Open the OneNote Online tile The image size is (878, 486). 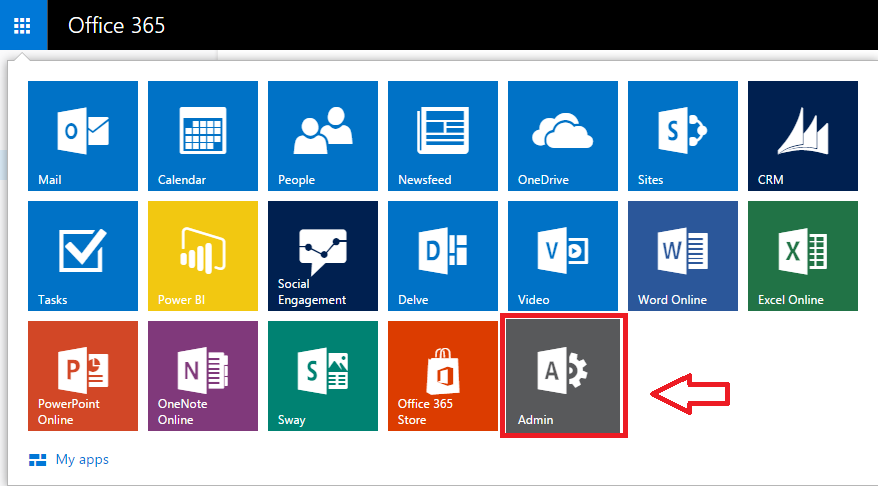tap(203, 376)
